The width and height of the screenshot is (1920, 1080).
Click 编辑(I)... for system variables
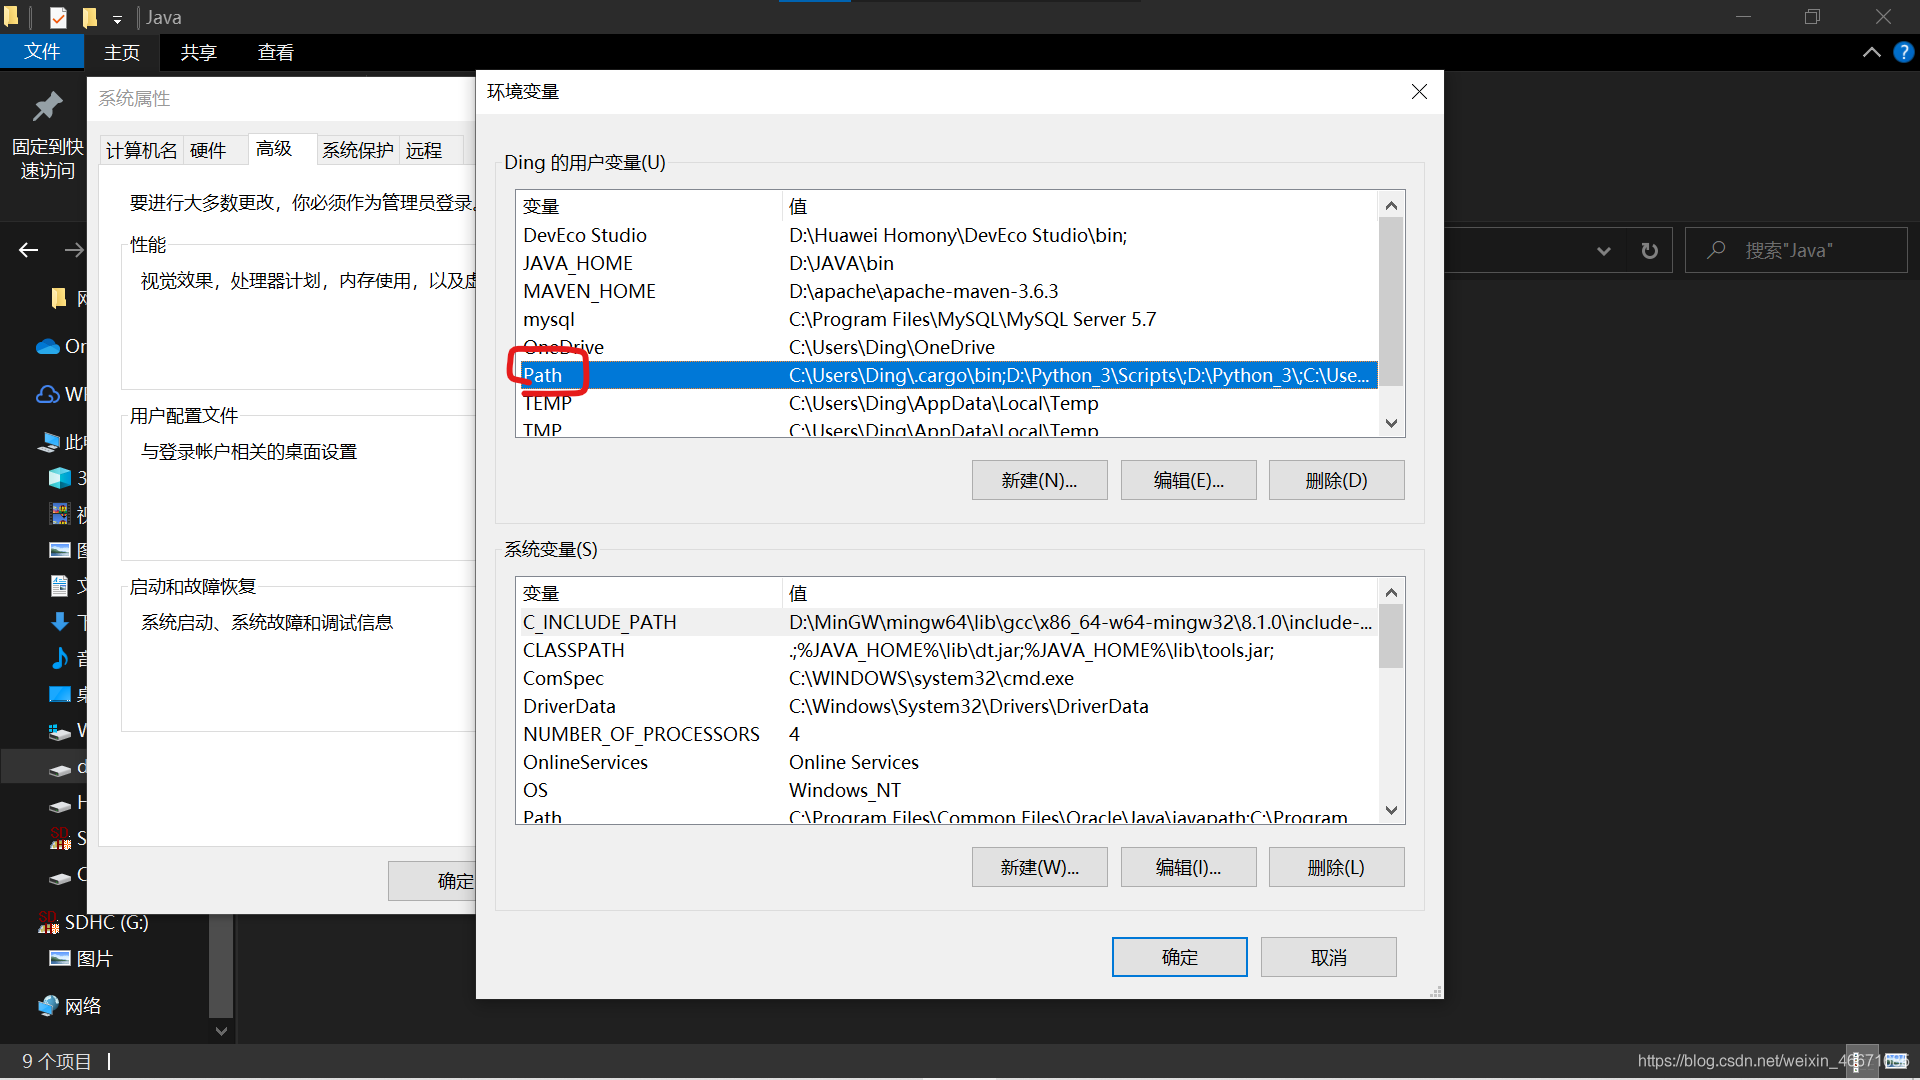(x=1188, y=867)
